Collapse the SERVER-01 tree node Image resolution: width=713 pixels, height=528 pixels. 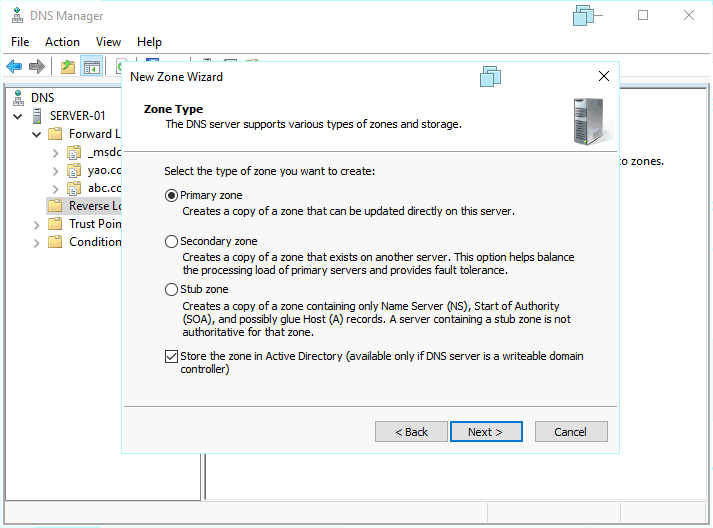click(x=17, y=116)
